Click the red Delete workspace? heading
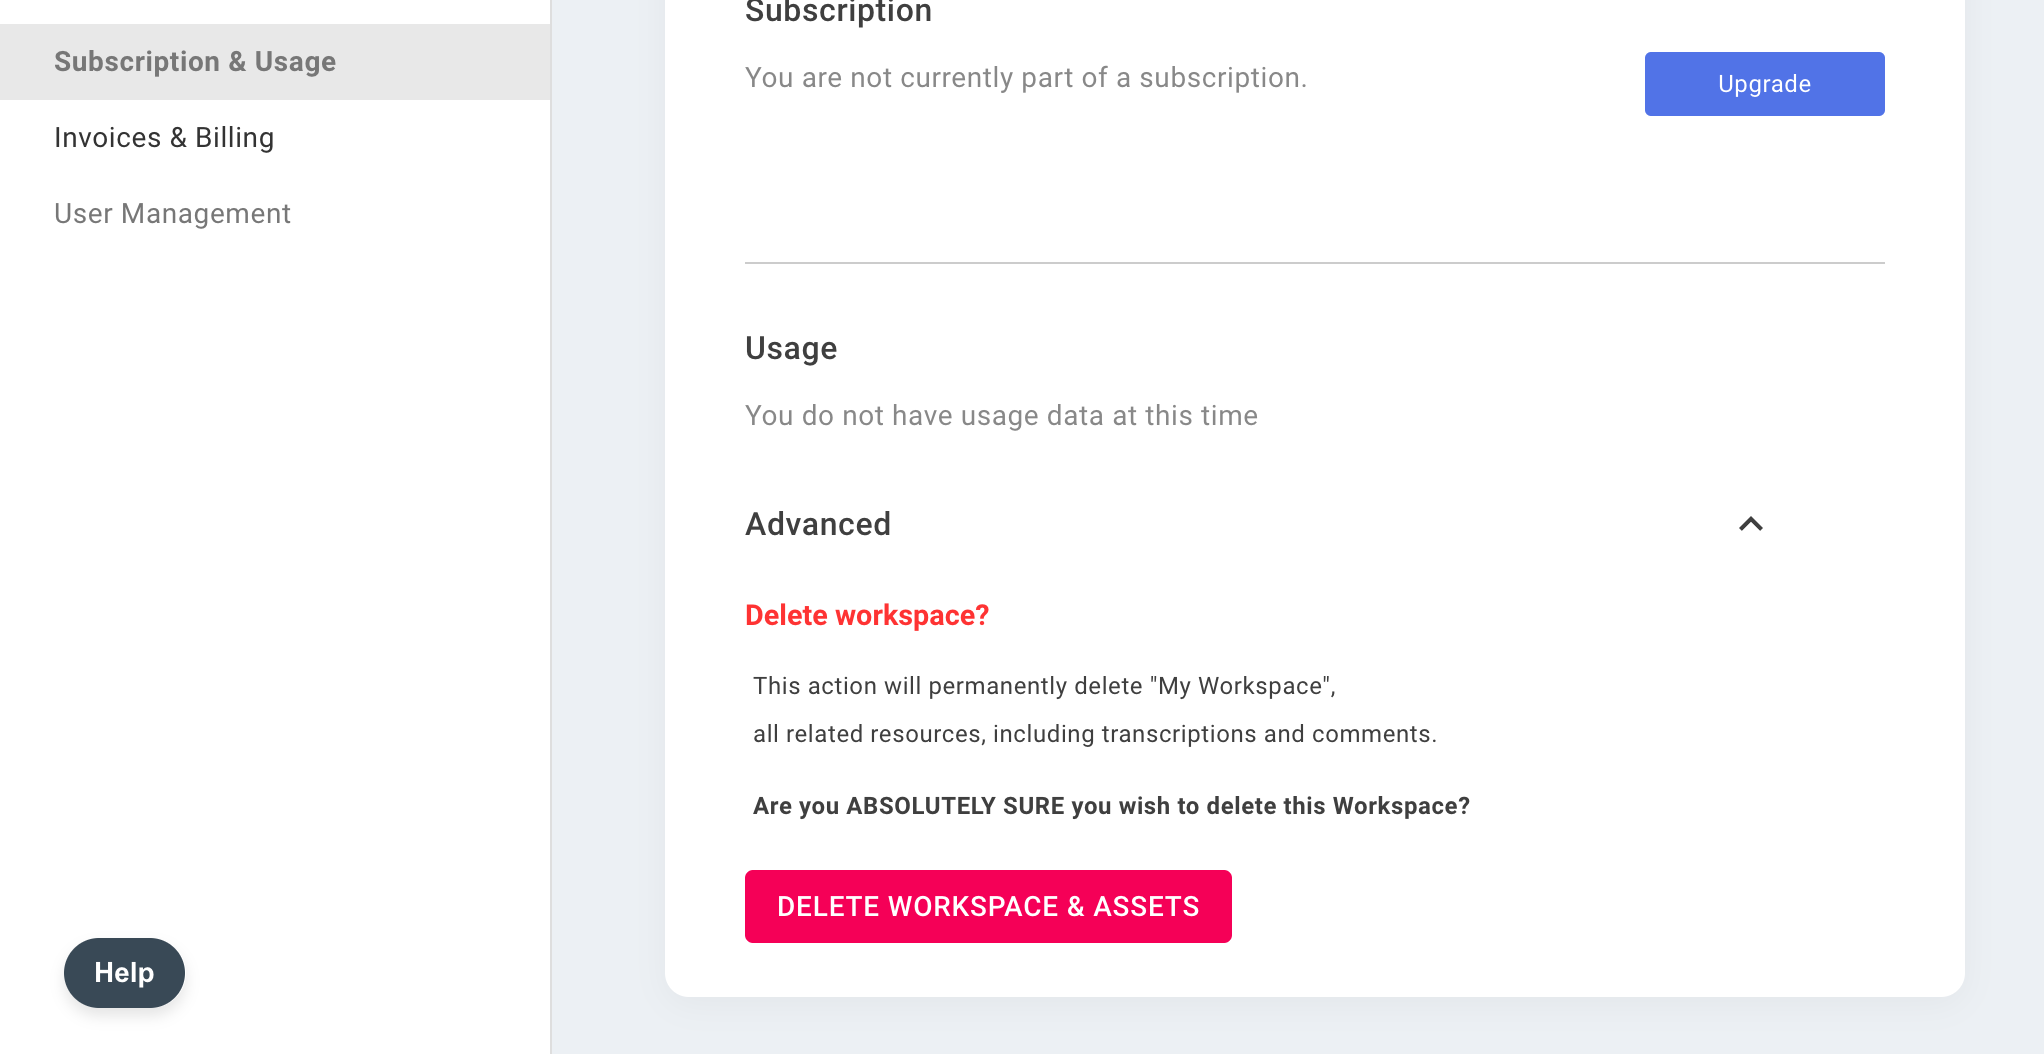Screen dimensions: 2044x1054 point(866,614)
